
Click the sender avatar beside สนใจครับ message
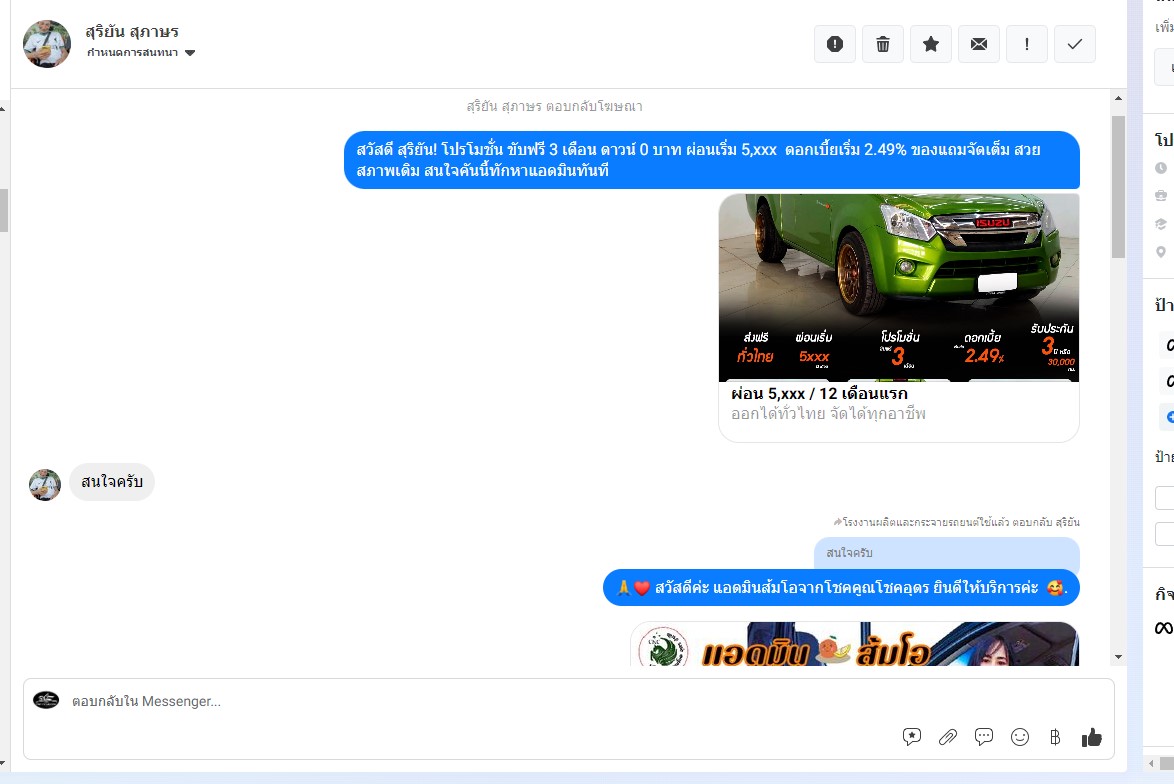[45, 484]
